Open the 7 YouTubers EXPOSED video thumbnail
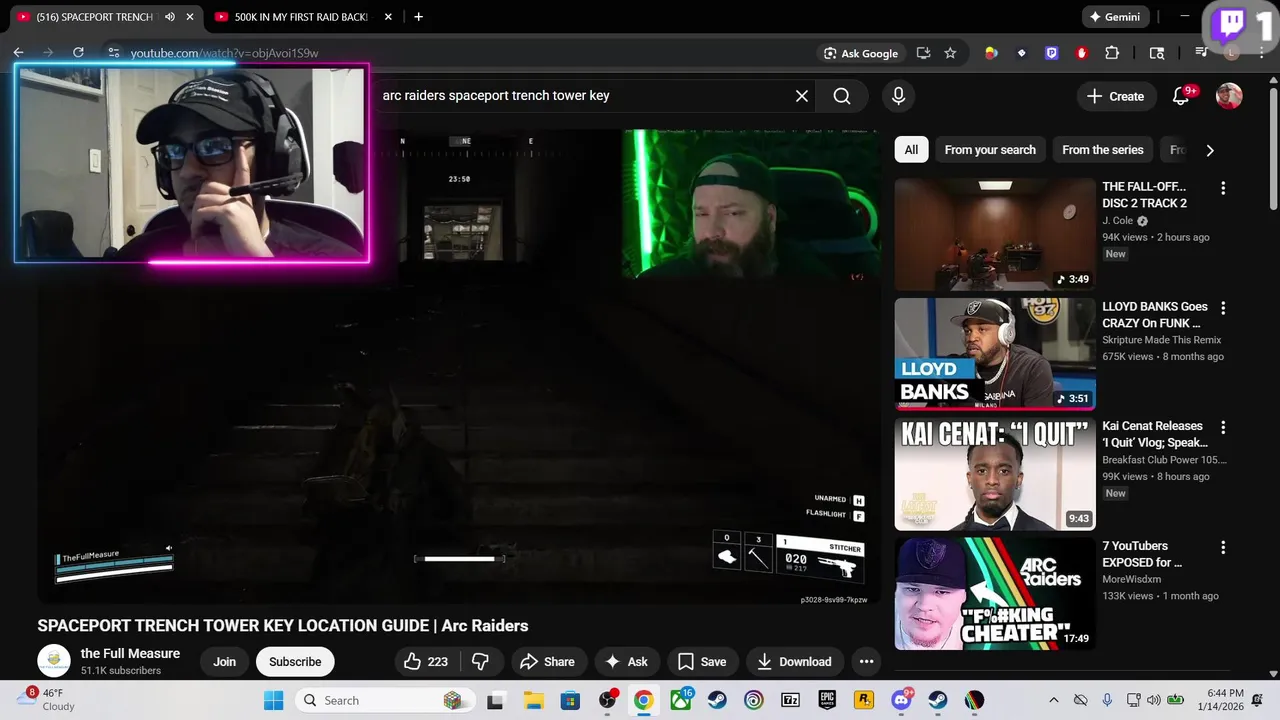The height and width of the screenshot is (720, 1280). tap(995, 594)
